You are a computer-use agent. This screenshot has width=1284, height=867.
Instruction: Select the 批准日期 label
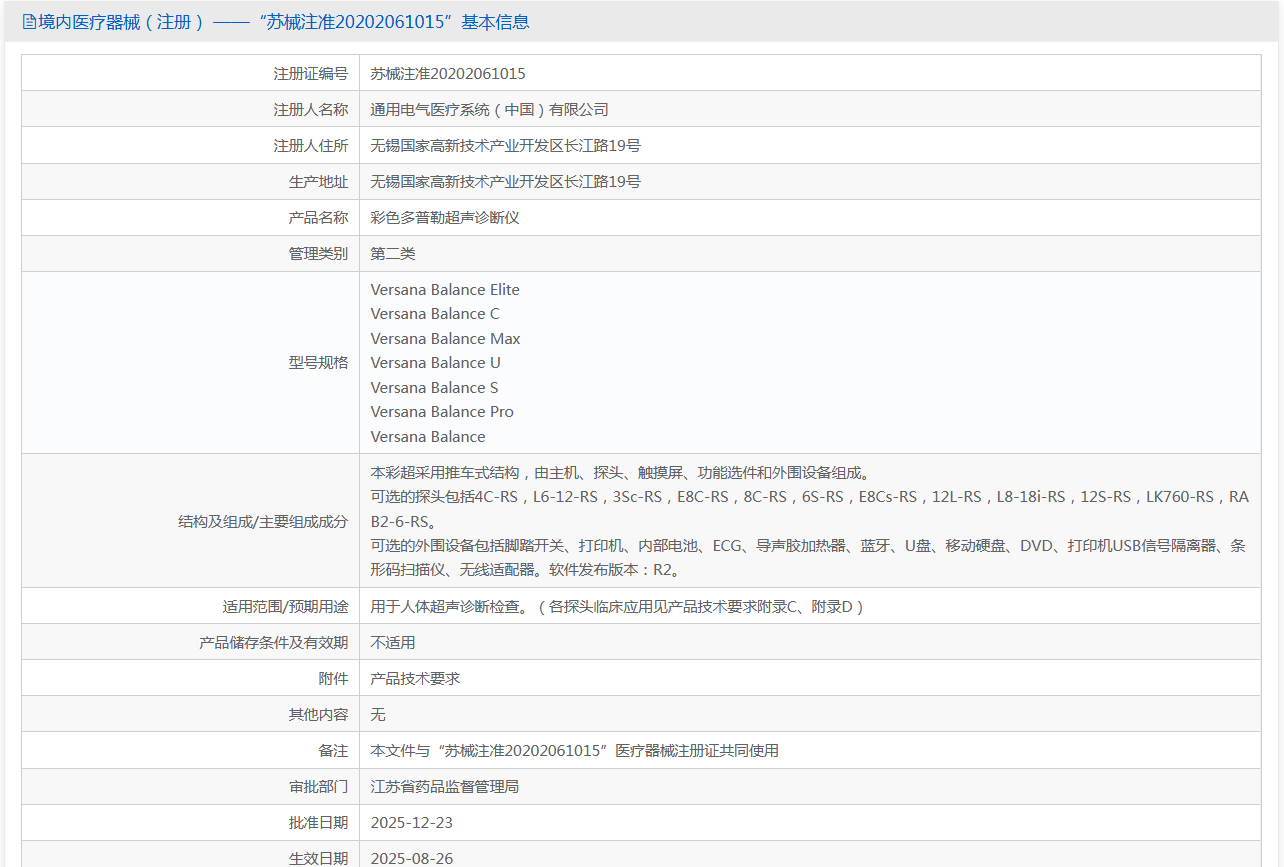click(318, 822)
